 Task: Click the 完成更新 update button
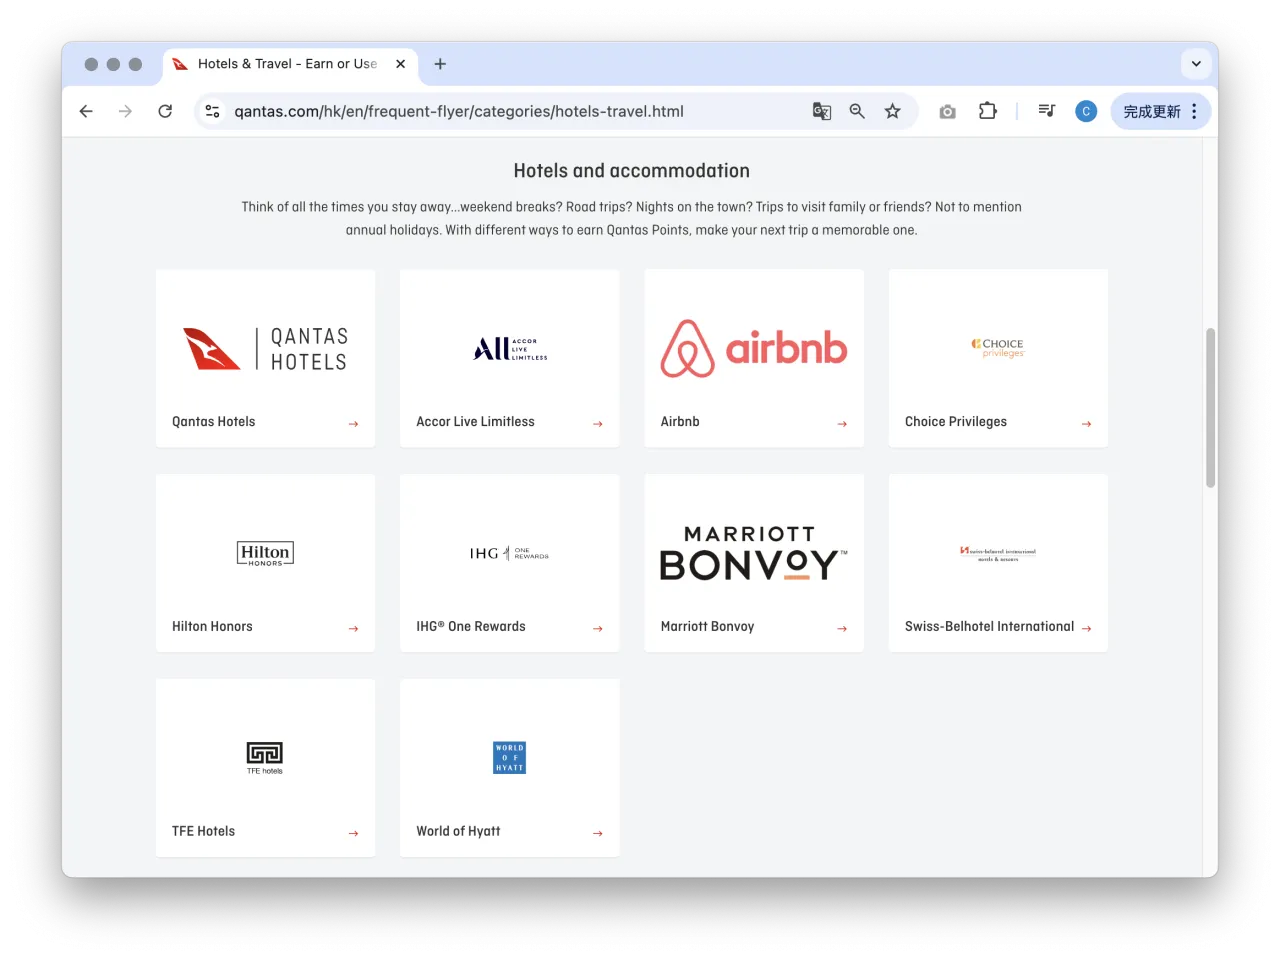pos(1160,111)
